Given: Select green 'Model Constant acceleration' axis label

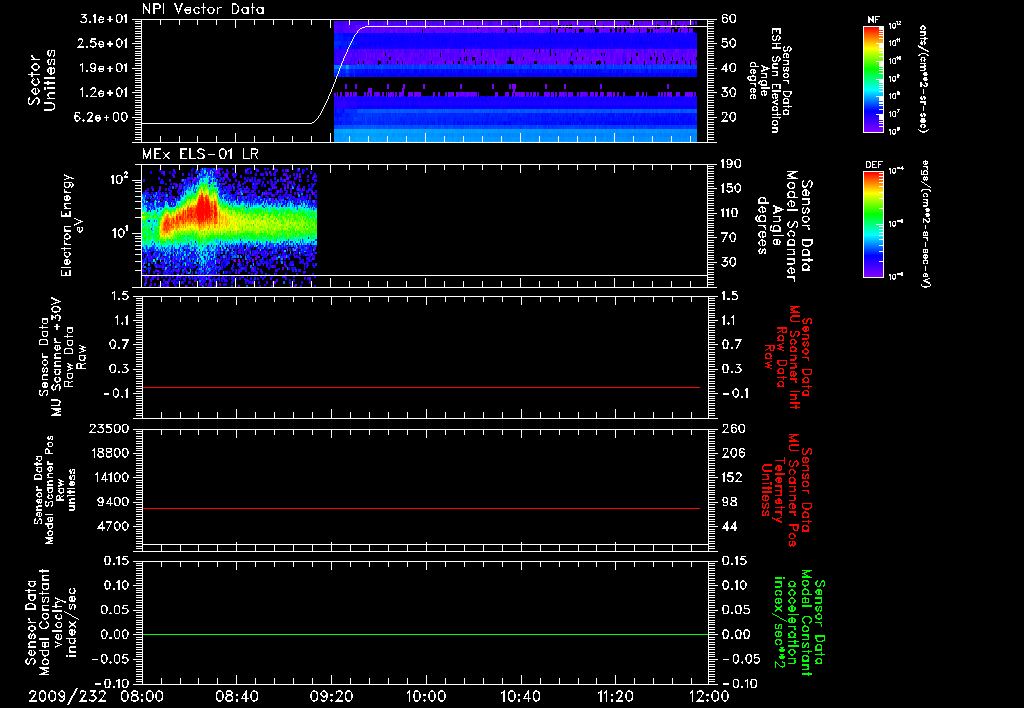Looking at the screenshot, I should point(799,622).
